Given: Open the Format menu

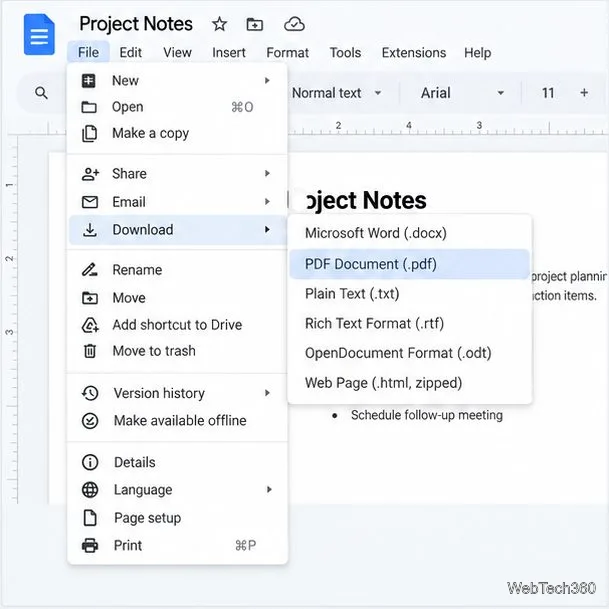Looking at the screenshot, I should [x=288, y=52].
